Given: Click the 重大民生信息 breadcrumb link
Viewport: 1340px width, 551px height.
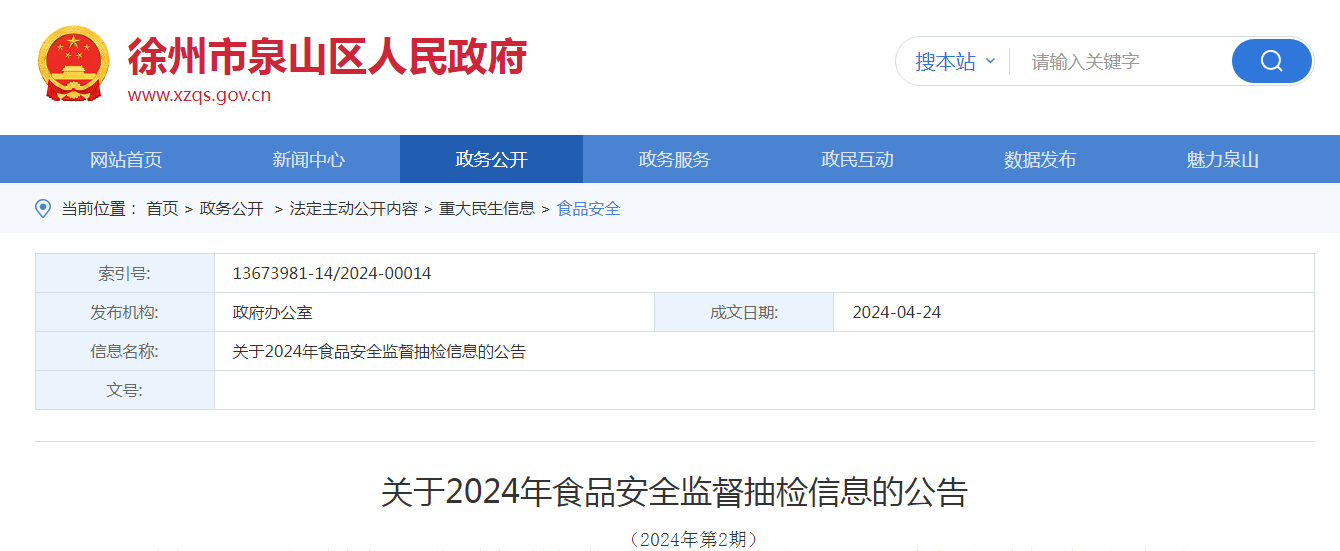Looking at the screenshot, I should pos(487,209).
